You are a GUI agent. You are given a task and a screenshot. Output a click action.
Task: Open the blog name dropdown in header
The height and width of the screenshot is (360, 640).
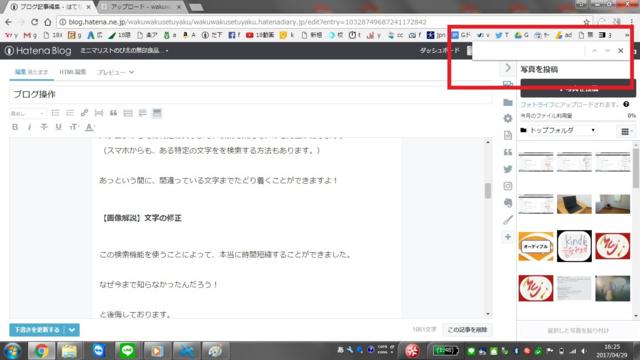[124, 51]
